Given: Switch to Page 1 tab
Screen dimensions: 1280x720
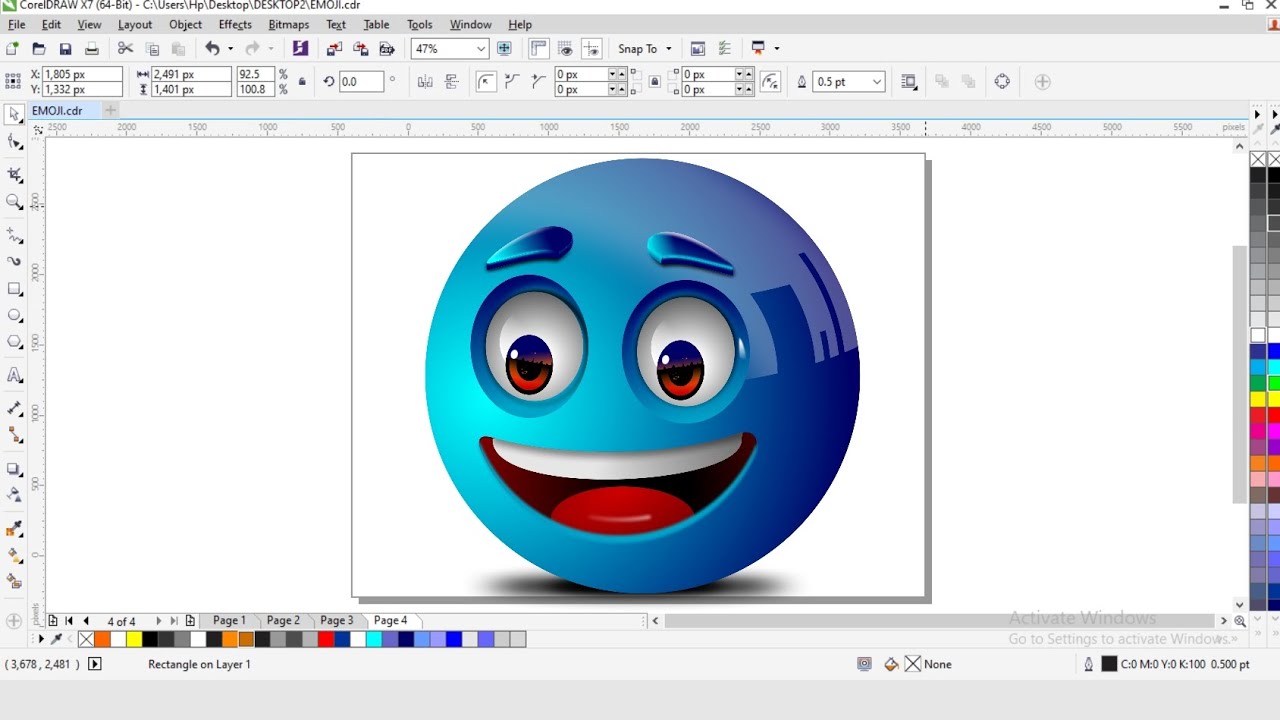Looking at the screenshot, I should tap(229, 620).
